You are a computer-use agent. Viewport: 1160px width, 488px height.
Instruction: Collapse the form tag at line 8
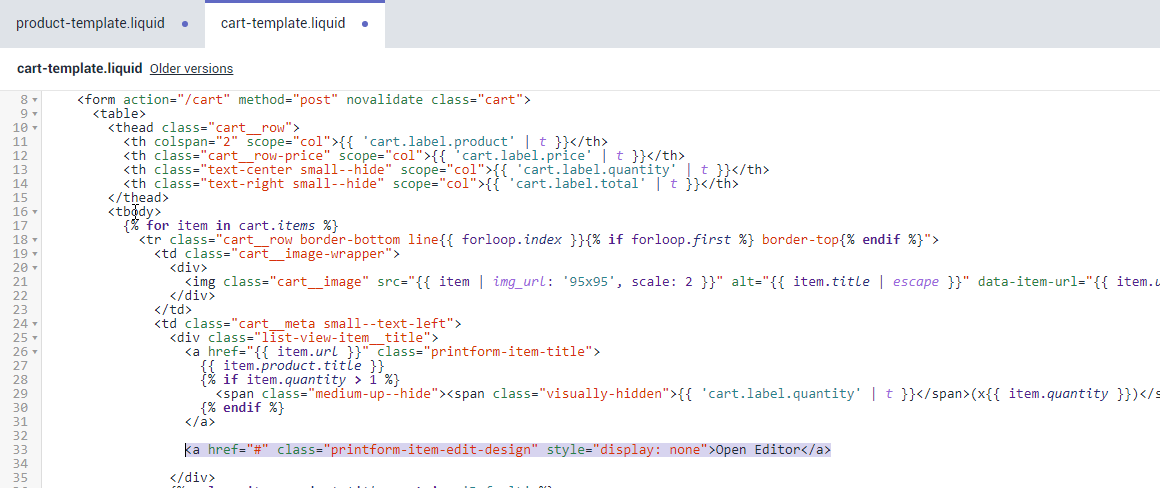coord(36,100)
